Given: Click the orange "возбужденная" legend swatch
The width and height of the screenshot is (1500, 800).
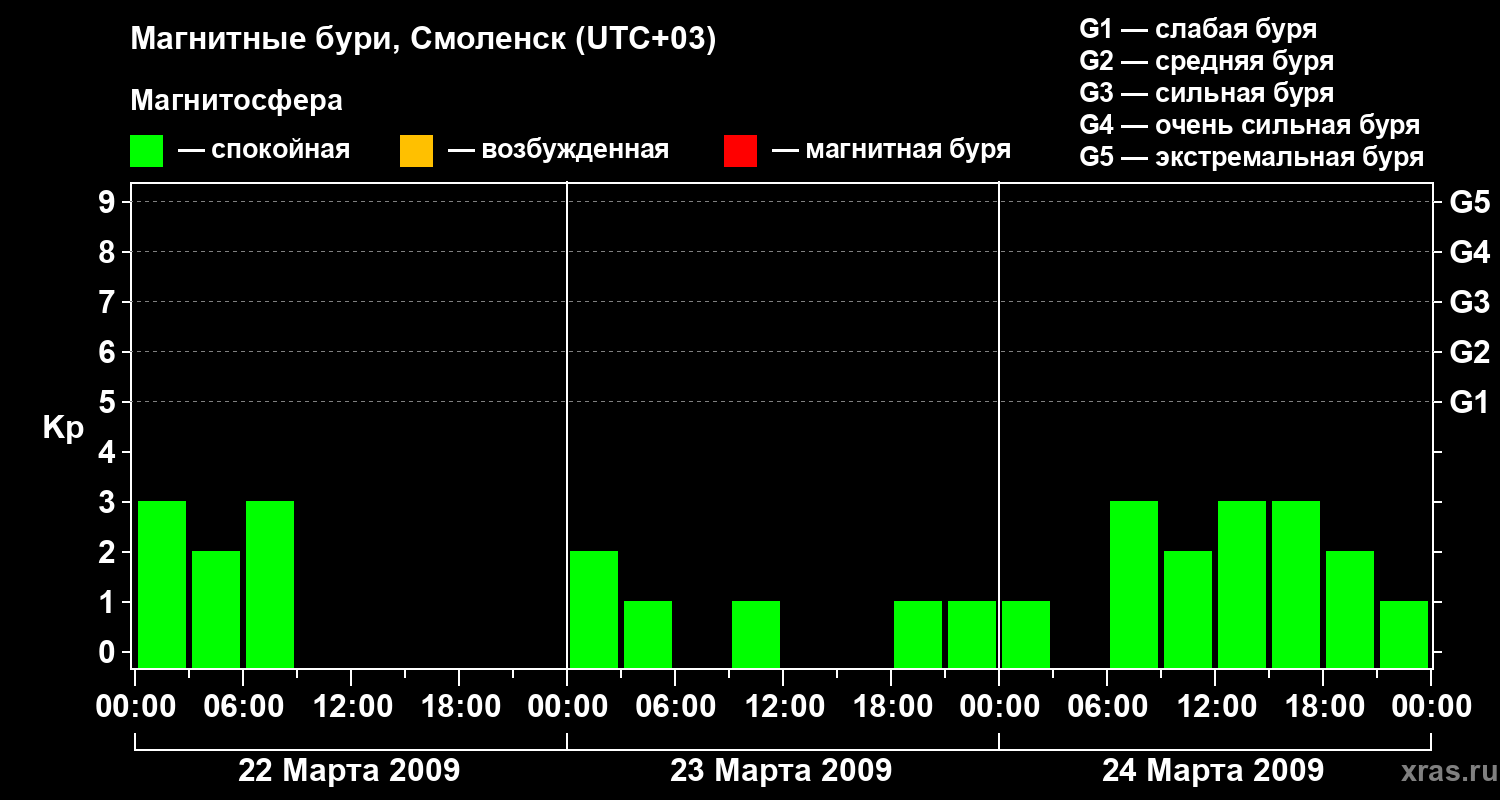Looking at the screenshot, I should [x=416, y=151].
